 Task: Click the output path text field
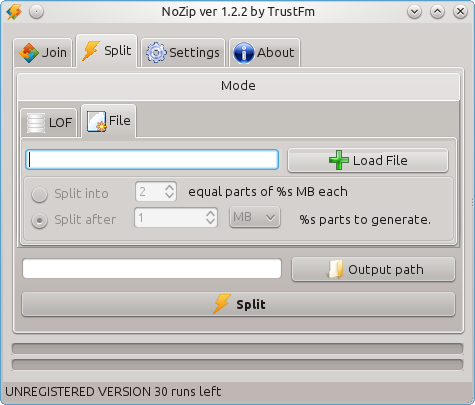[152, 269]
